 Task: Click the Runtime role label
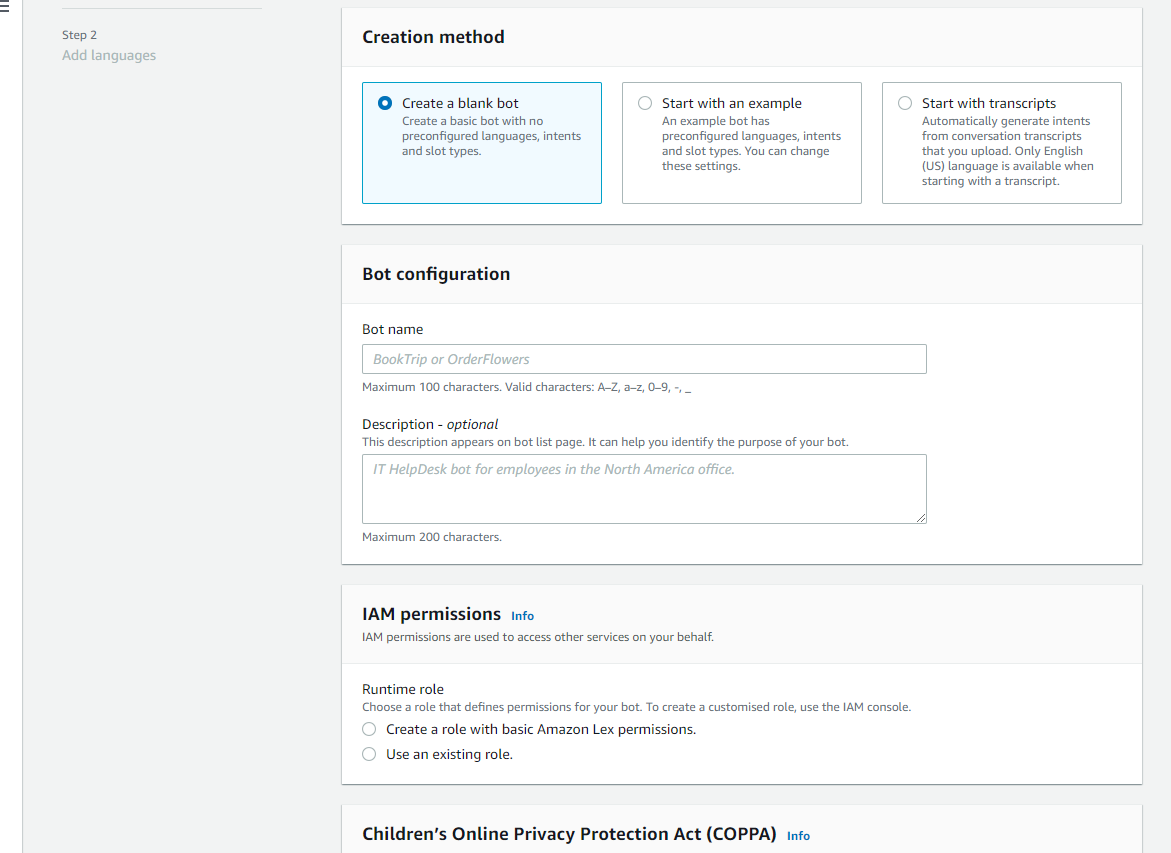point(402,689)
